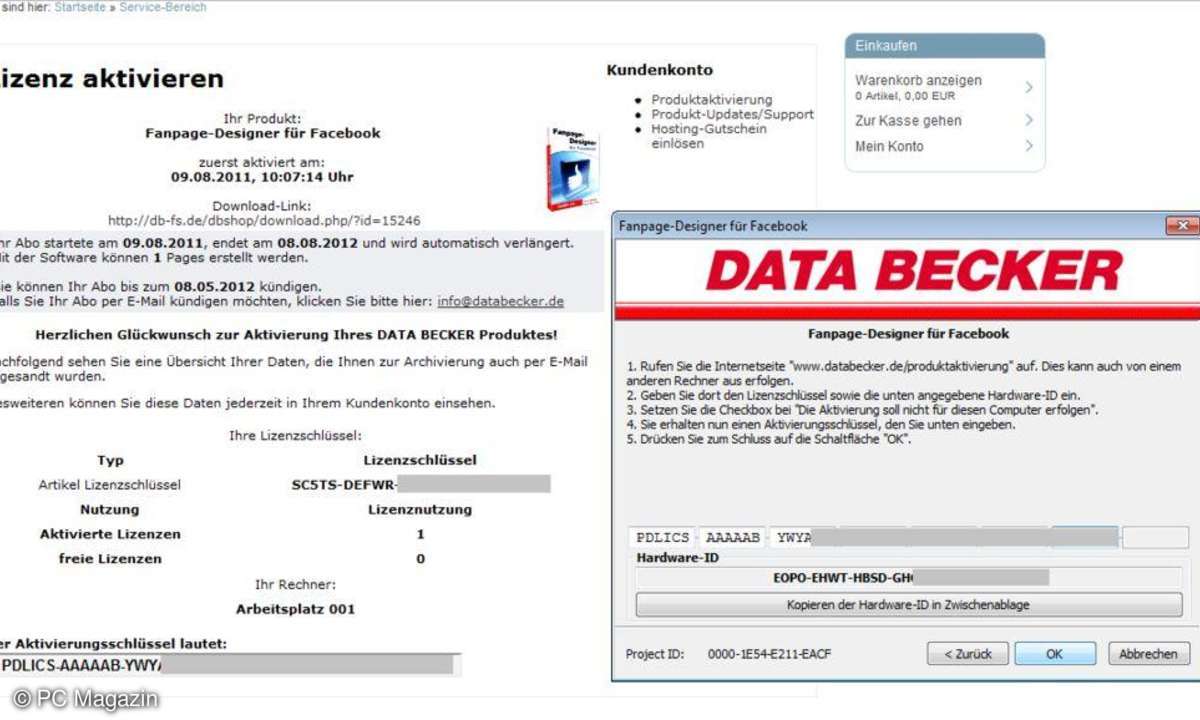Image resolution: width=1200 pixels, height=720 pixels.
Task: Click the Arbeitsplatz 001 text
Action: pos(295,609)
